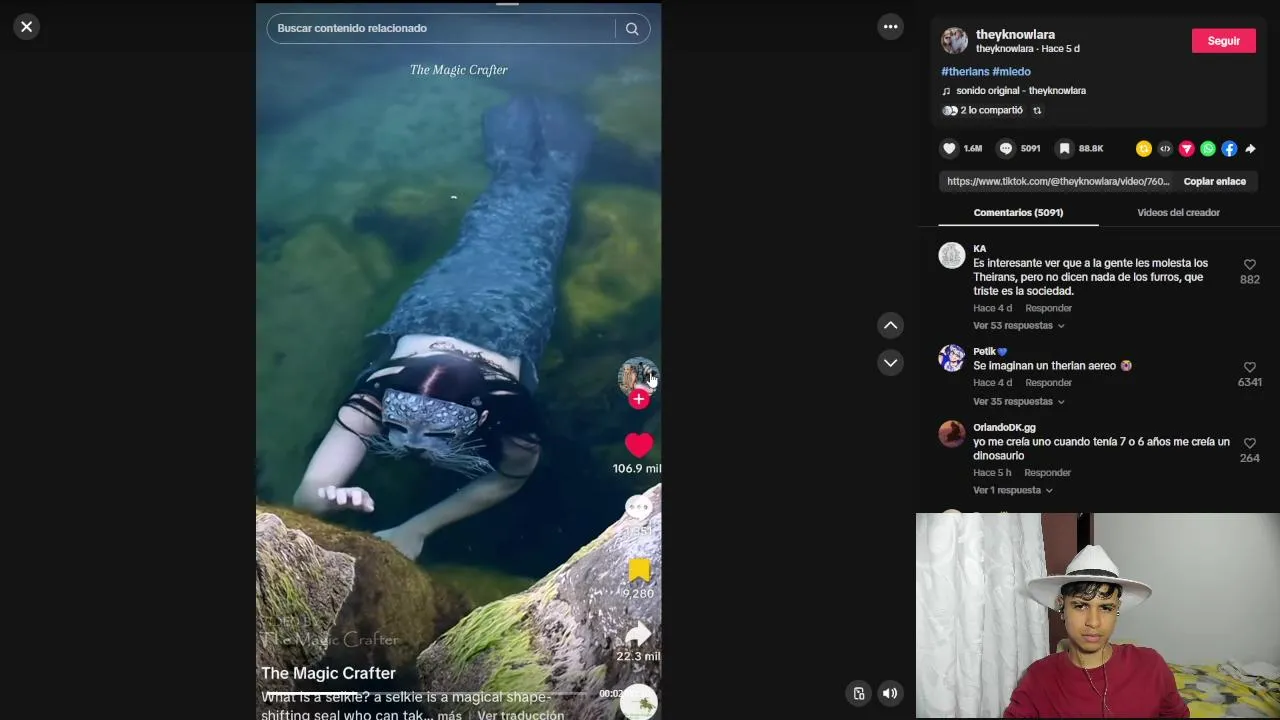Click the embed code icon
Screen dimensions: 1280x720
click(1165, 149)
